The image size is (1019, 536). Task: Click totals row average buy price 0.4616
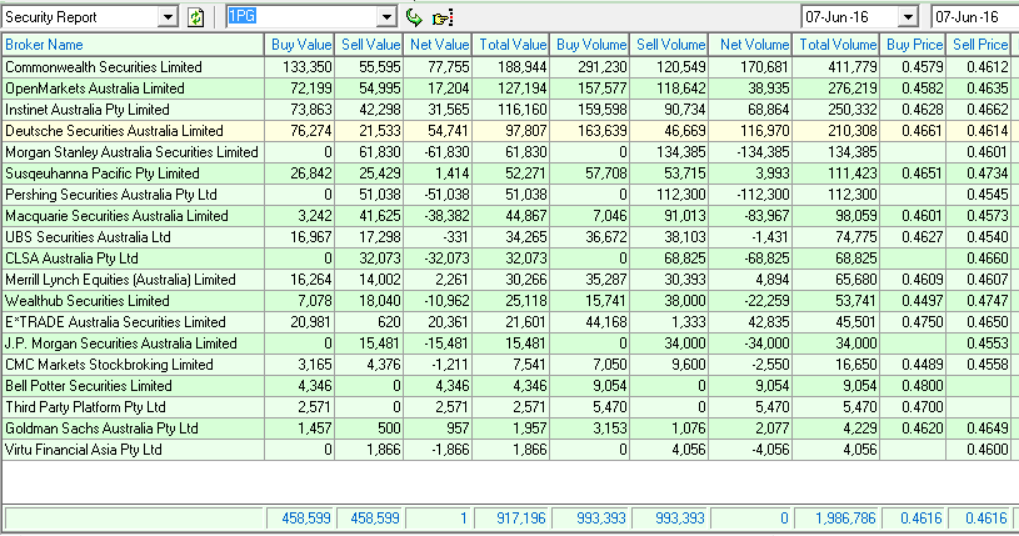914,518
